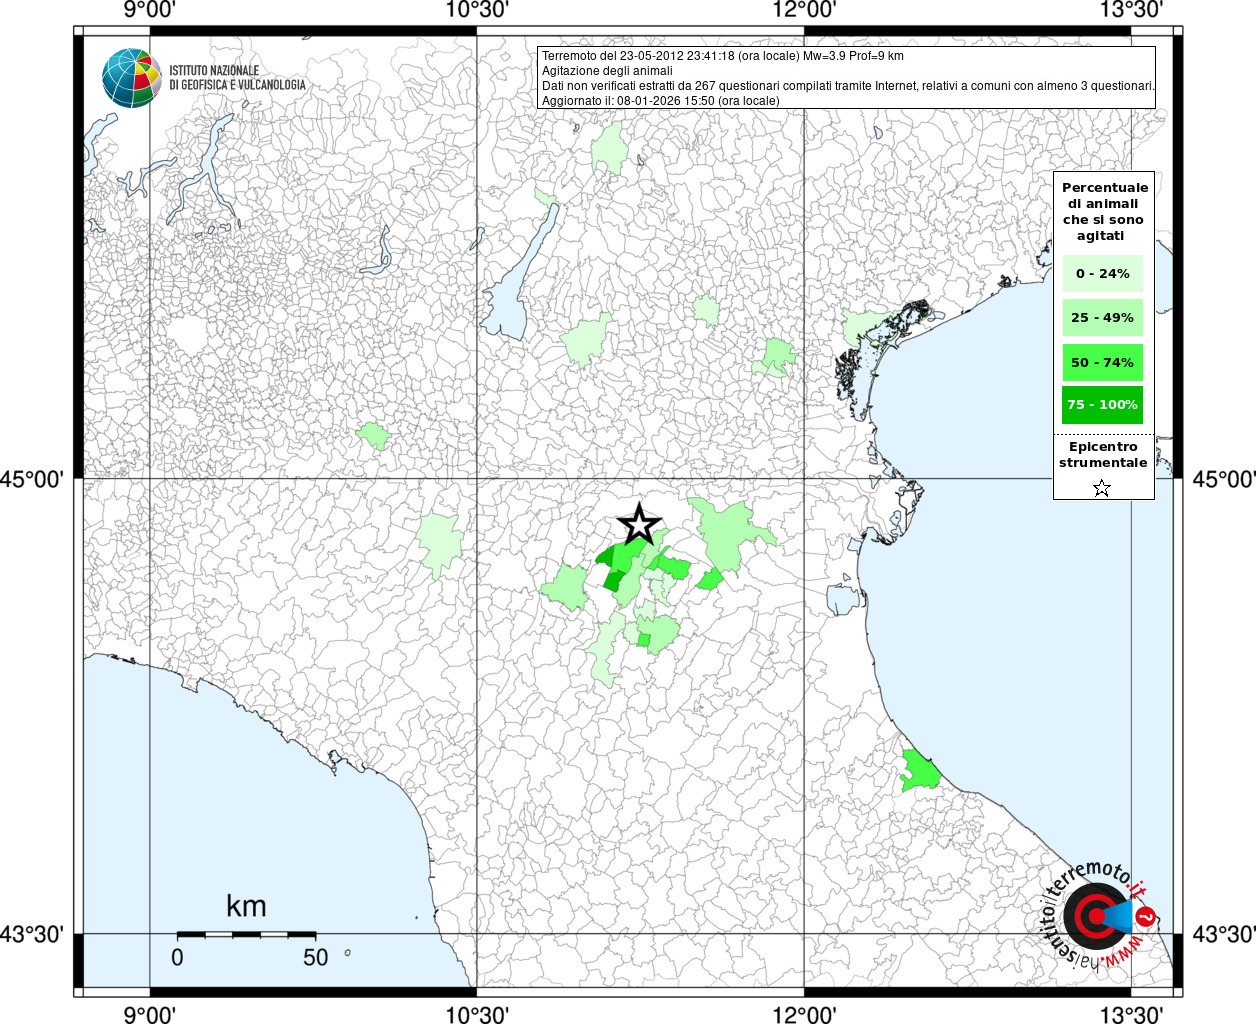Screen dimensions: 1256x1024
Task: Click the earthquake info title box
Action: coord(846,78)
